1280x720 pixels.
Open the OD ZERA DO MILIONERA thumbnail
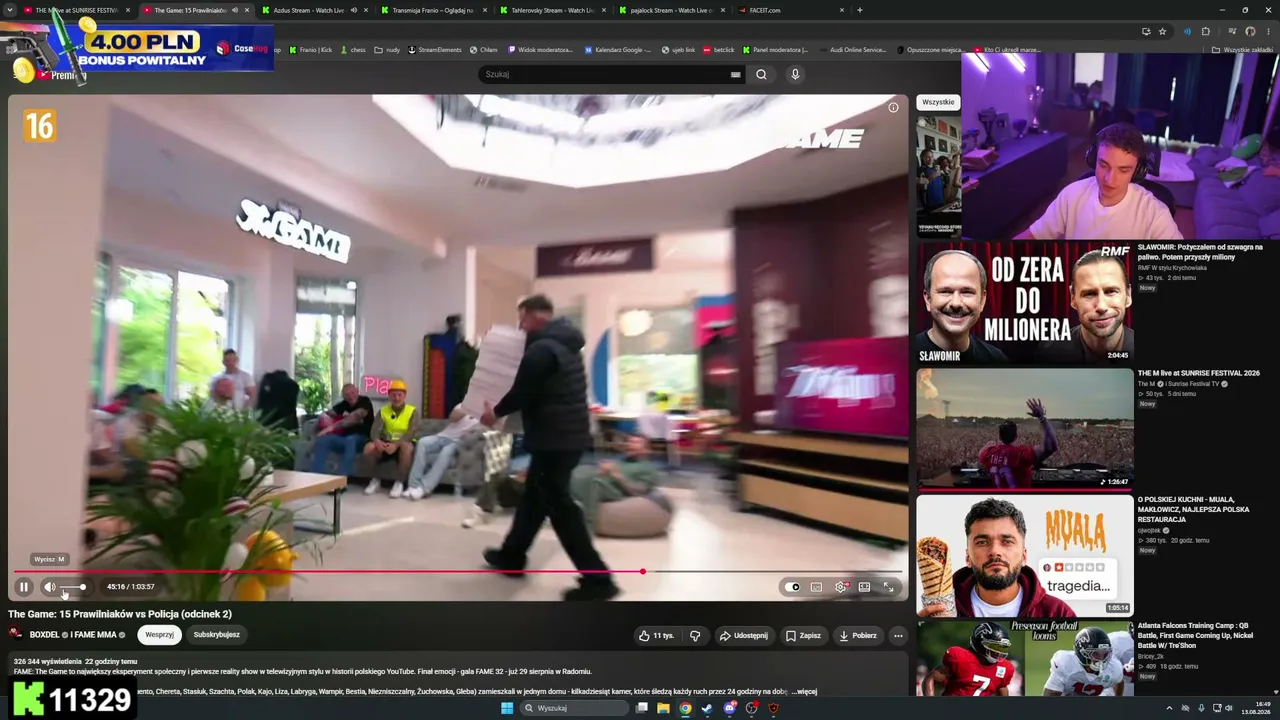[x=1025, y=302]
